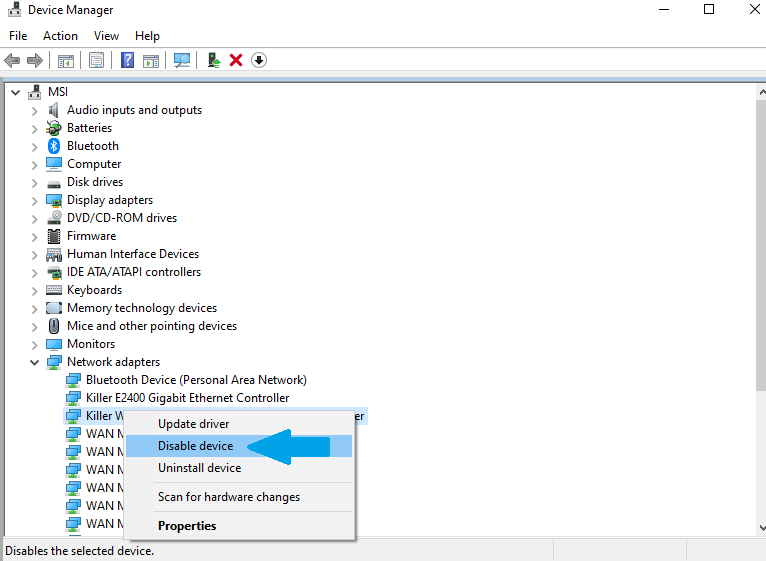Screen dimensions: 766x561
Task: Click the Firmware chip icon
Action: point(54,236)
